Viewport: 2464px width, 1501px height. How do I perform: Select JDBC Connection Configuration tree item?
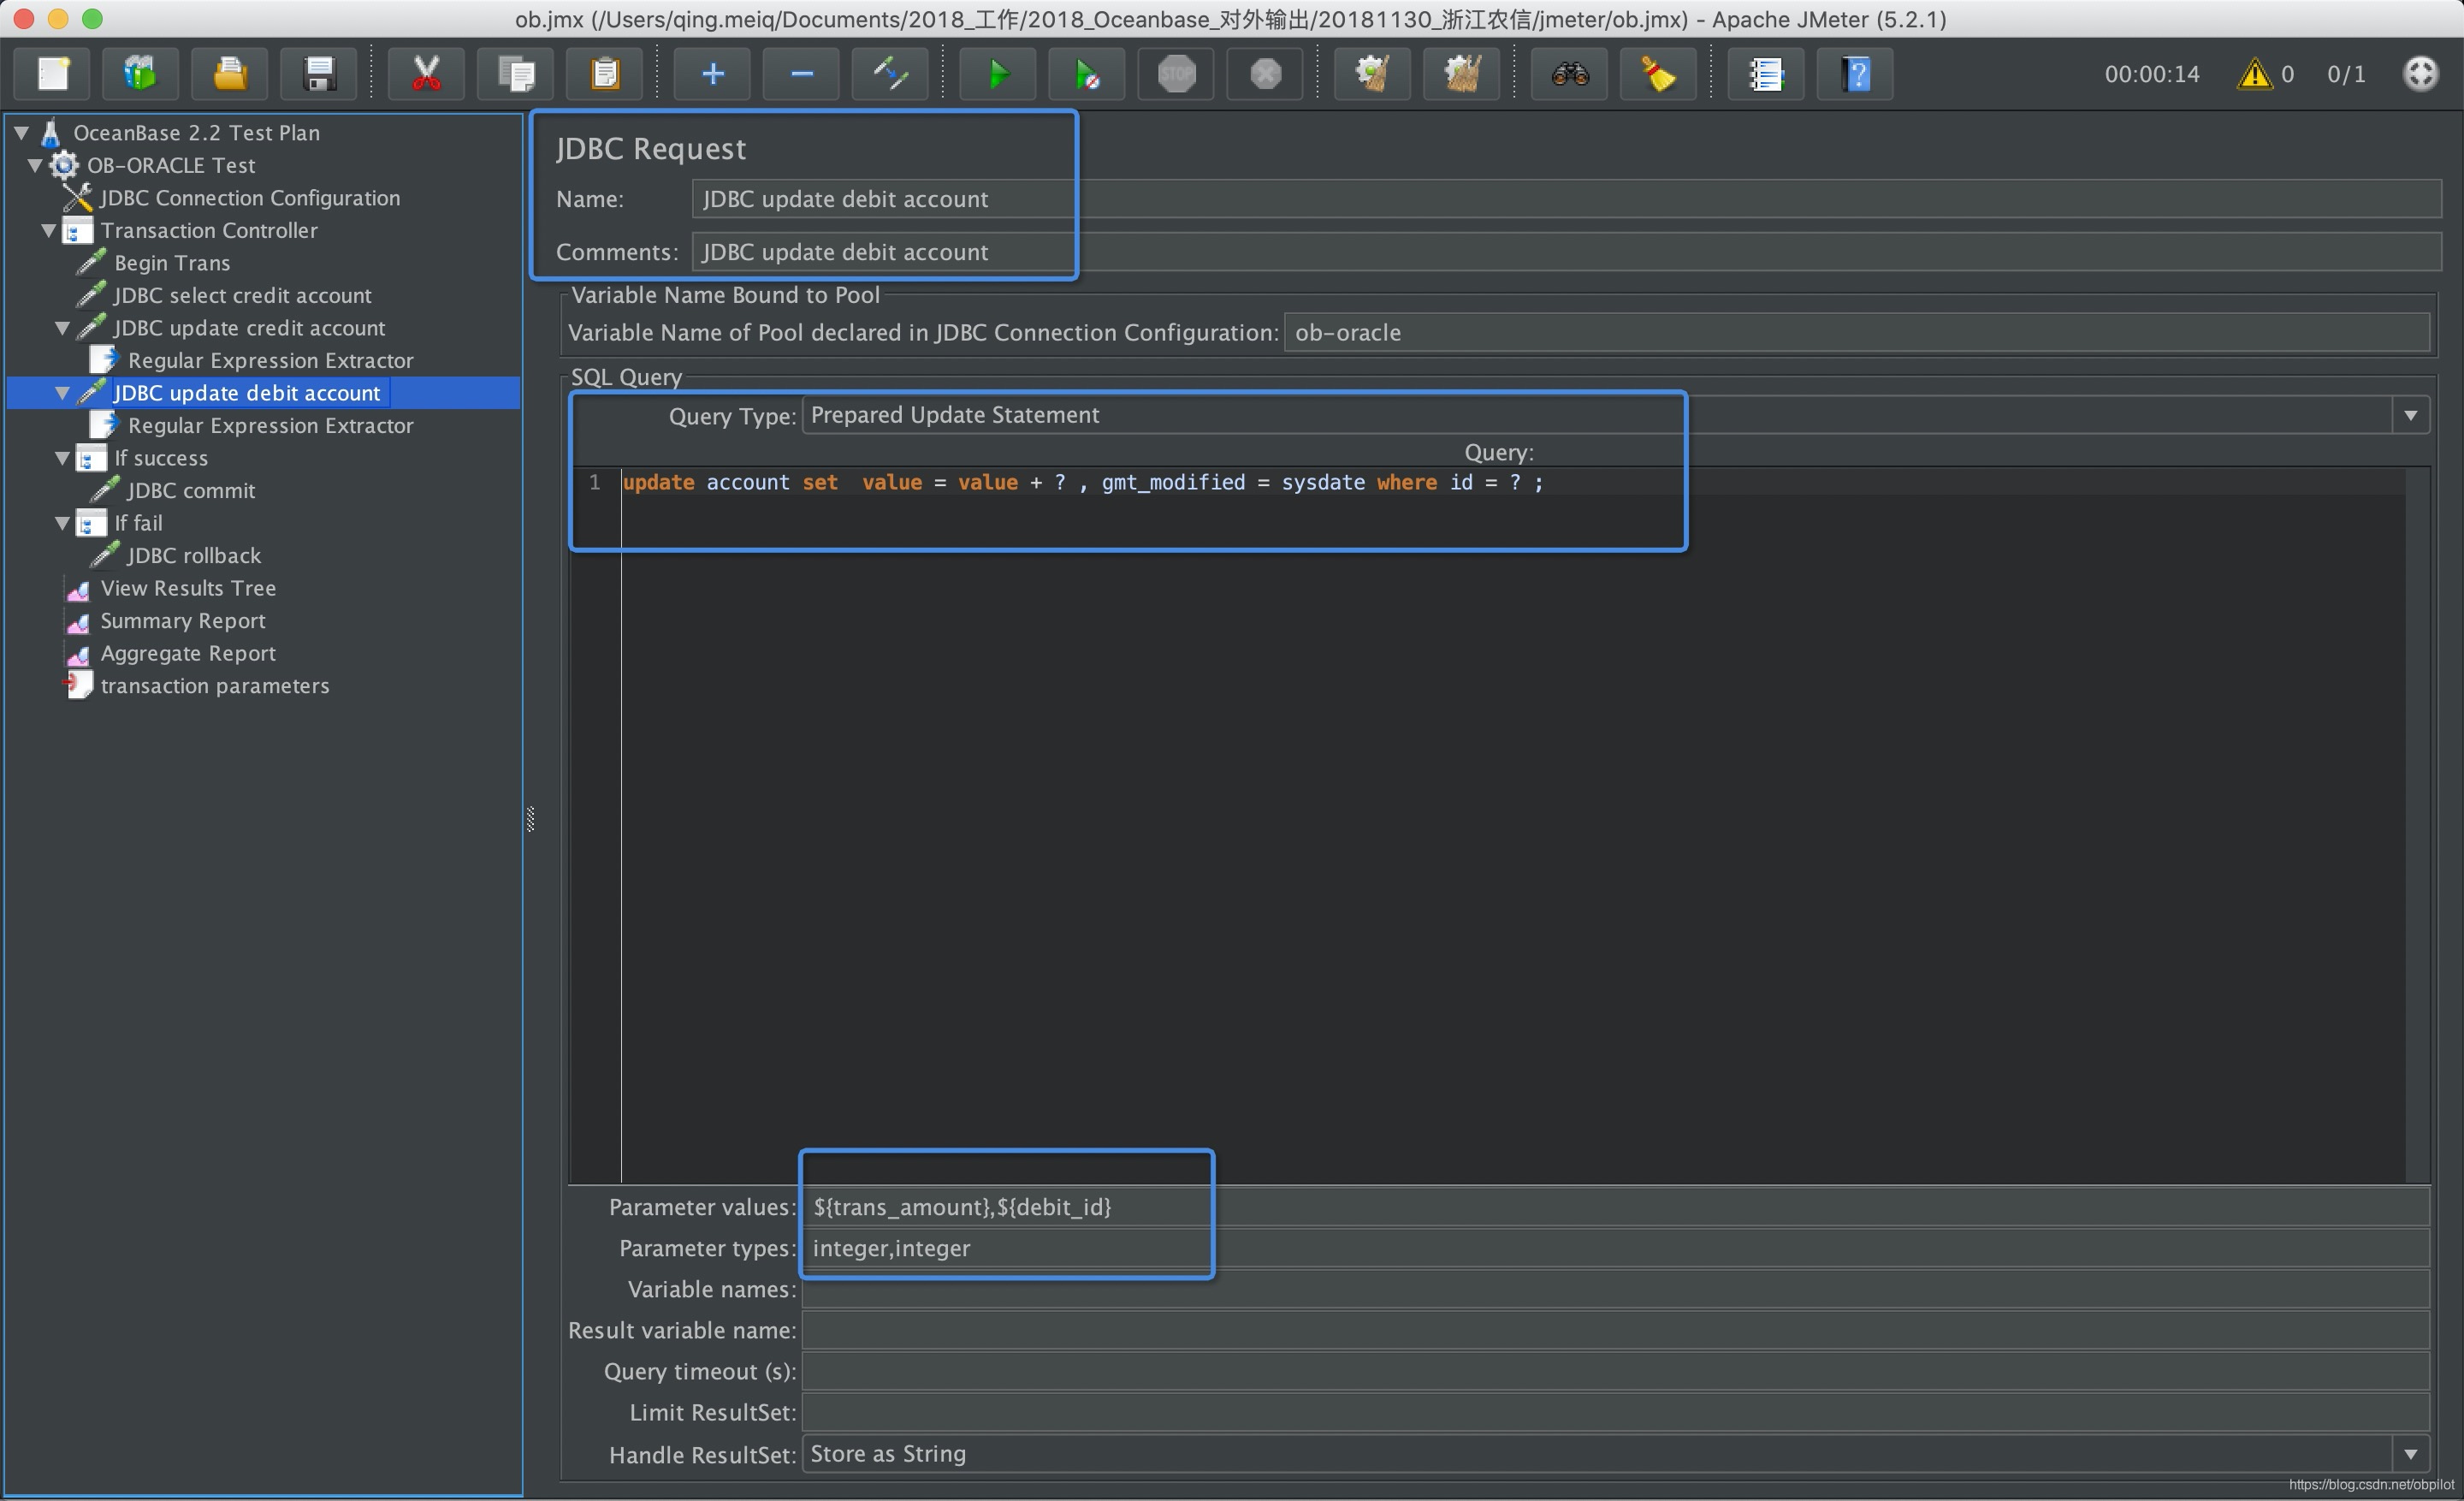pos(252,197)
